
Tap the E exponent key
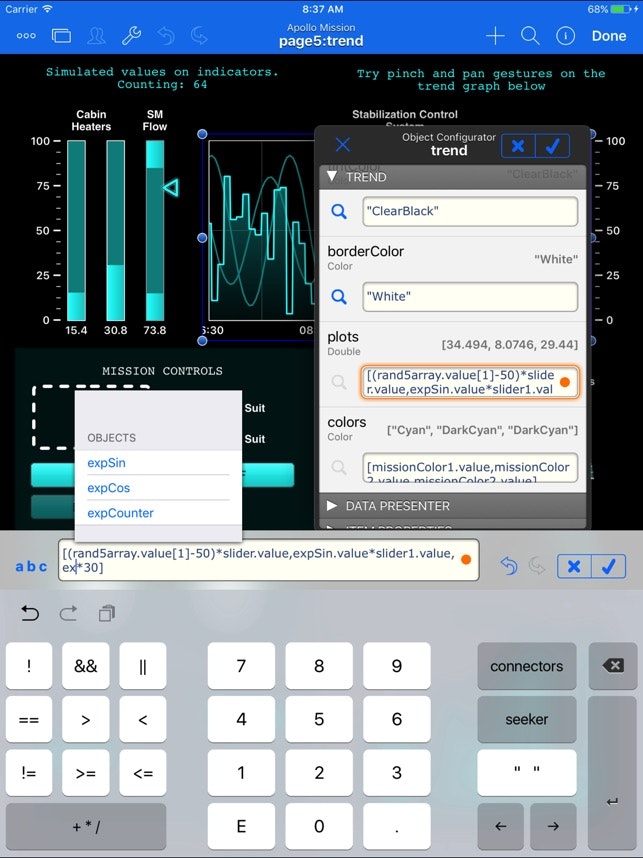point(241,826)
